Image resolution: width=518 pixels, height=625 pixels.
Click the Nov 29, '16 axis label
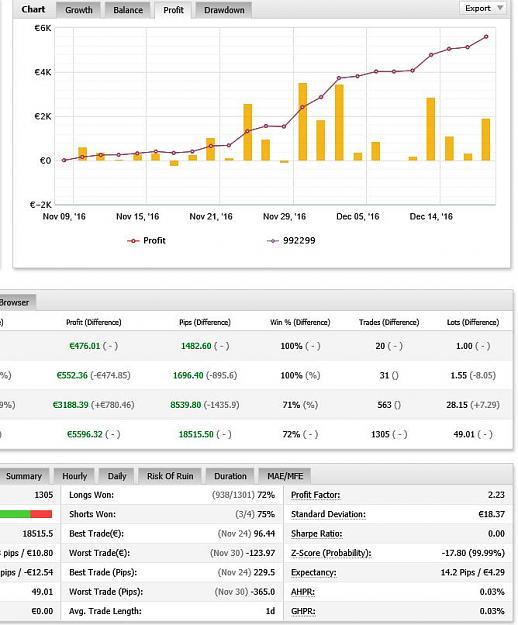tap(284, 216)
